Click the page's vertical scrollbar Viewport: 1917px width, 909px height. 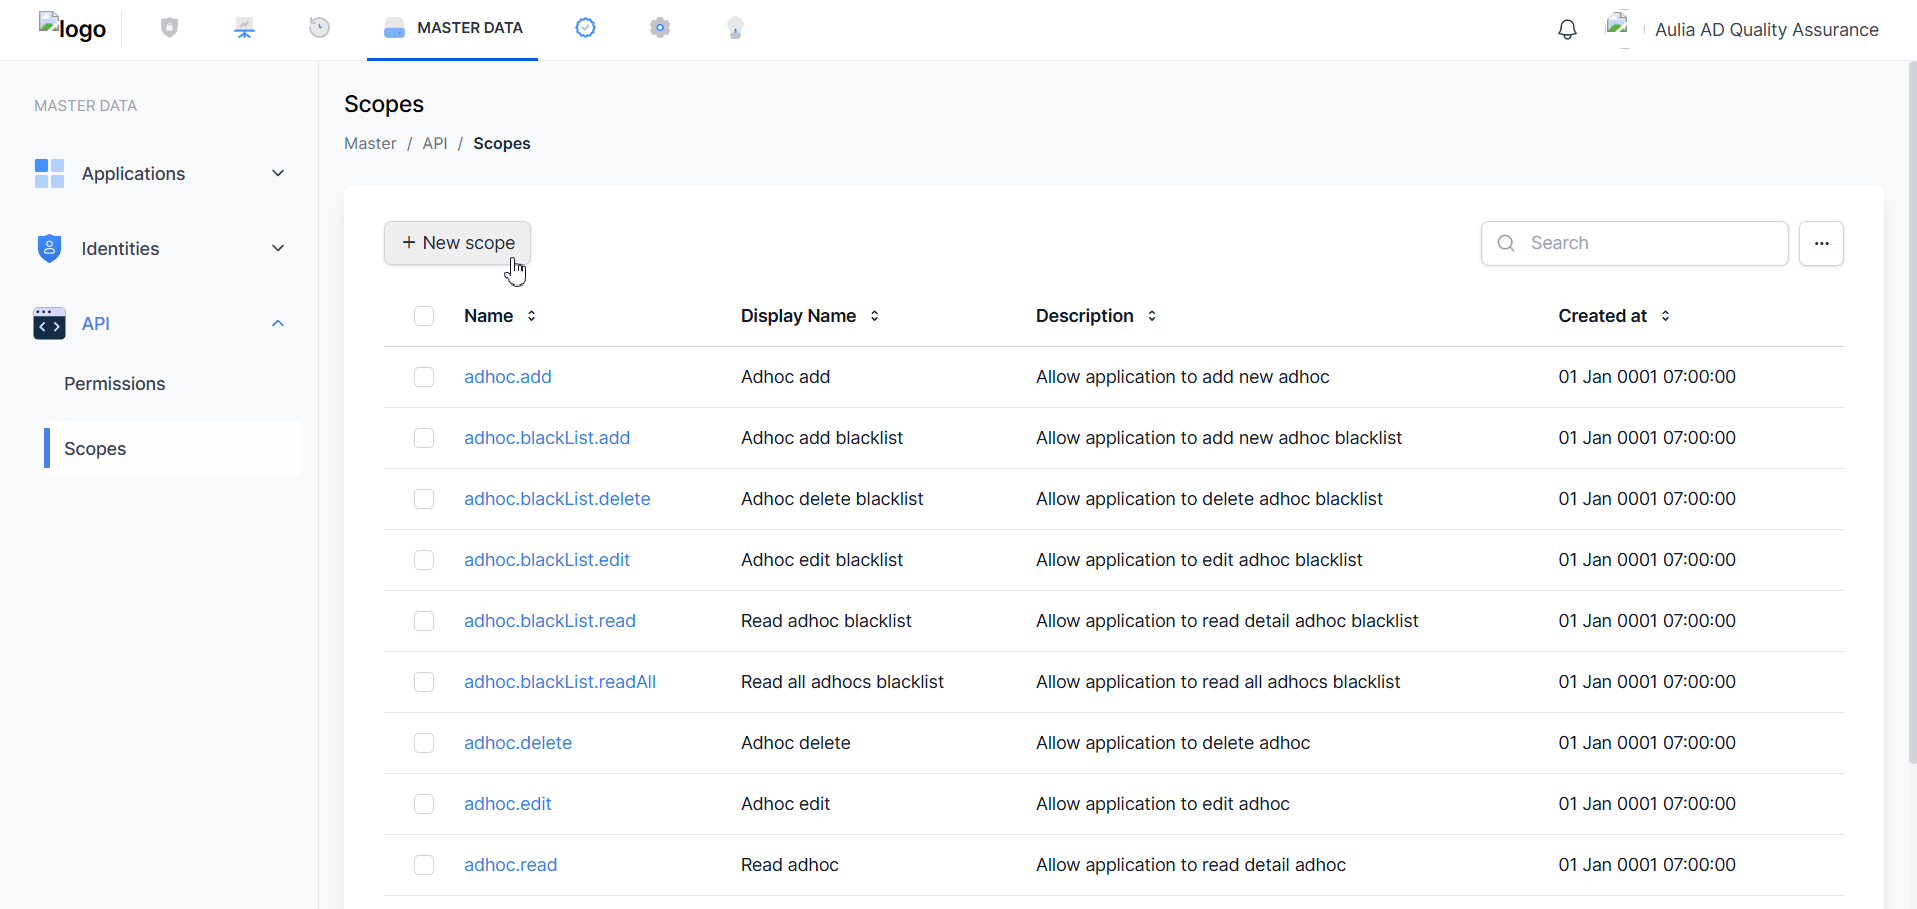[x=1912, y=410]
